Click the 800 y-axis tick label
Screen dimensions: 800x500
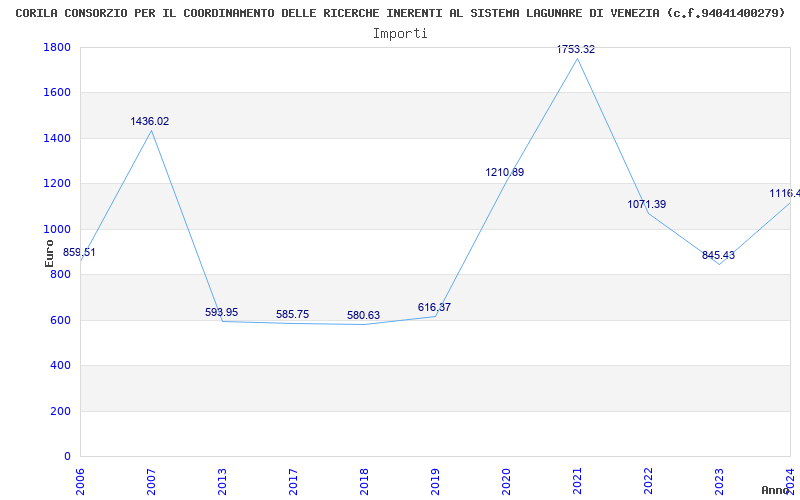61,274
